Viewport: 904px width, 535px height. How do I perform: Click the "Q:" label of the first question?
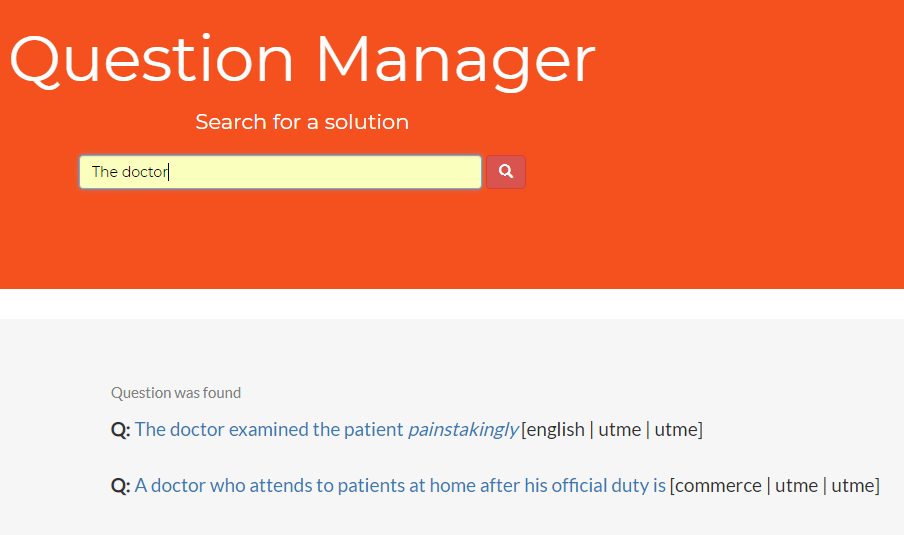(x=120, y=430)
